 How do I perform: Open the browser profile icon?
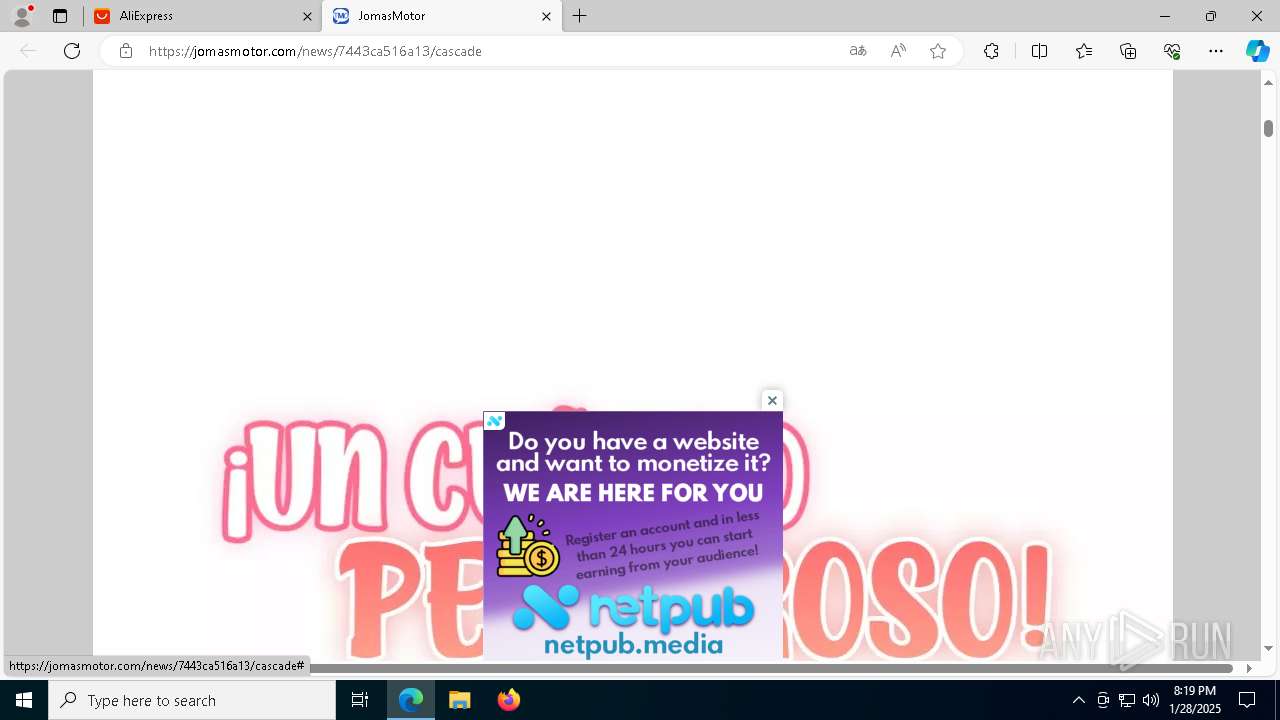pyautogui.click(x=22, y=16)
